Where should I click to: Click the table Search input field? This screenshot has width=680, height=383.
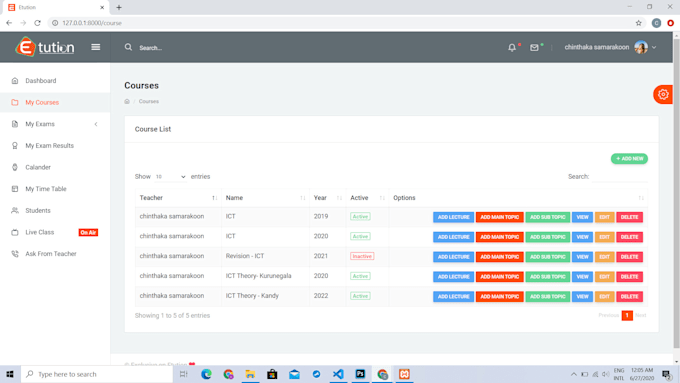tap(619, 177)
